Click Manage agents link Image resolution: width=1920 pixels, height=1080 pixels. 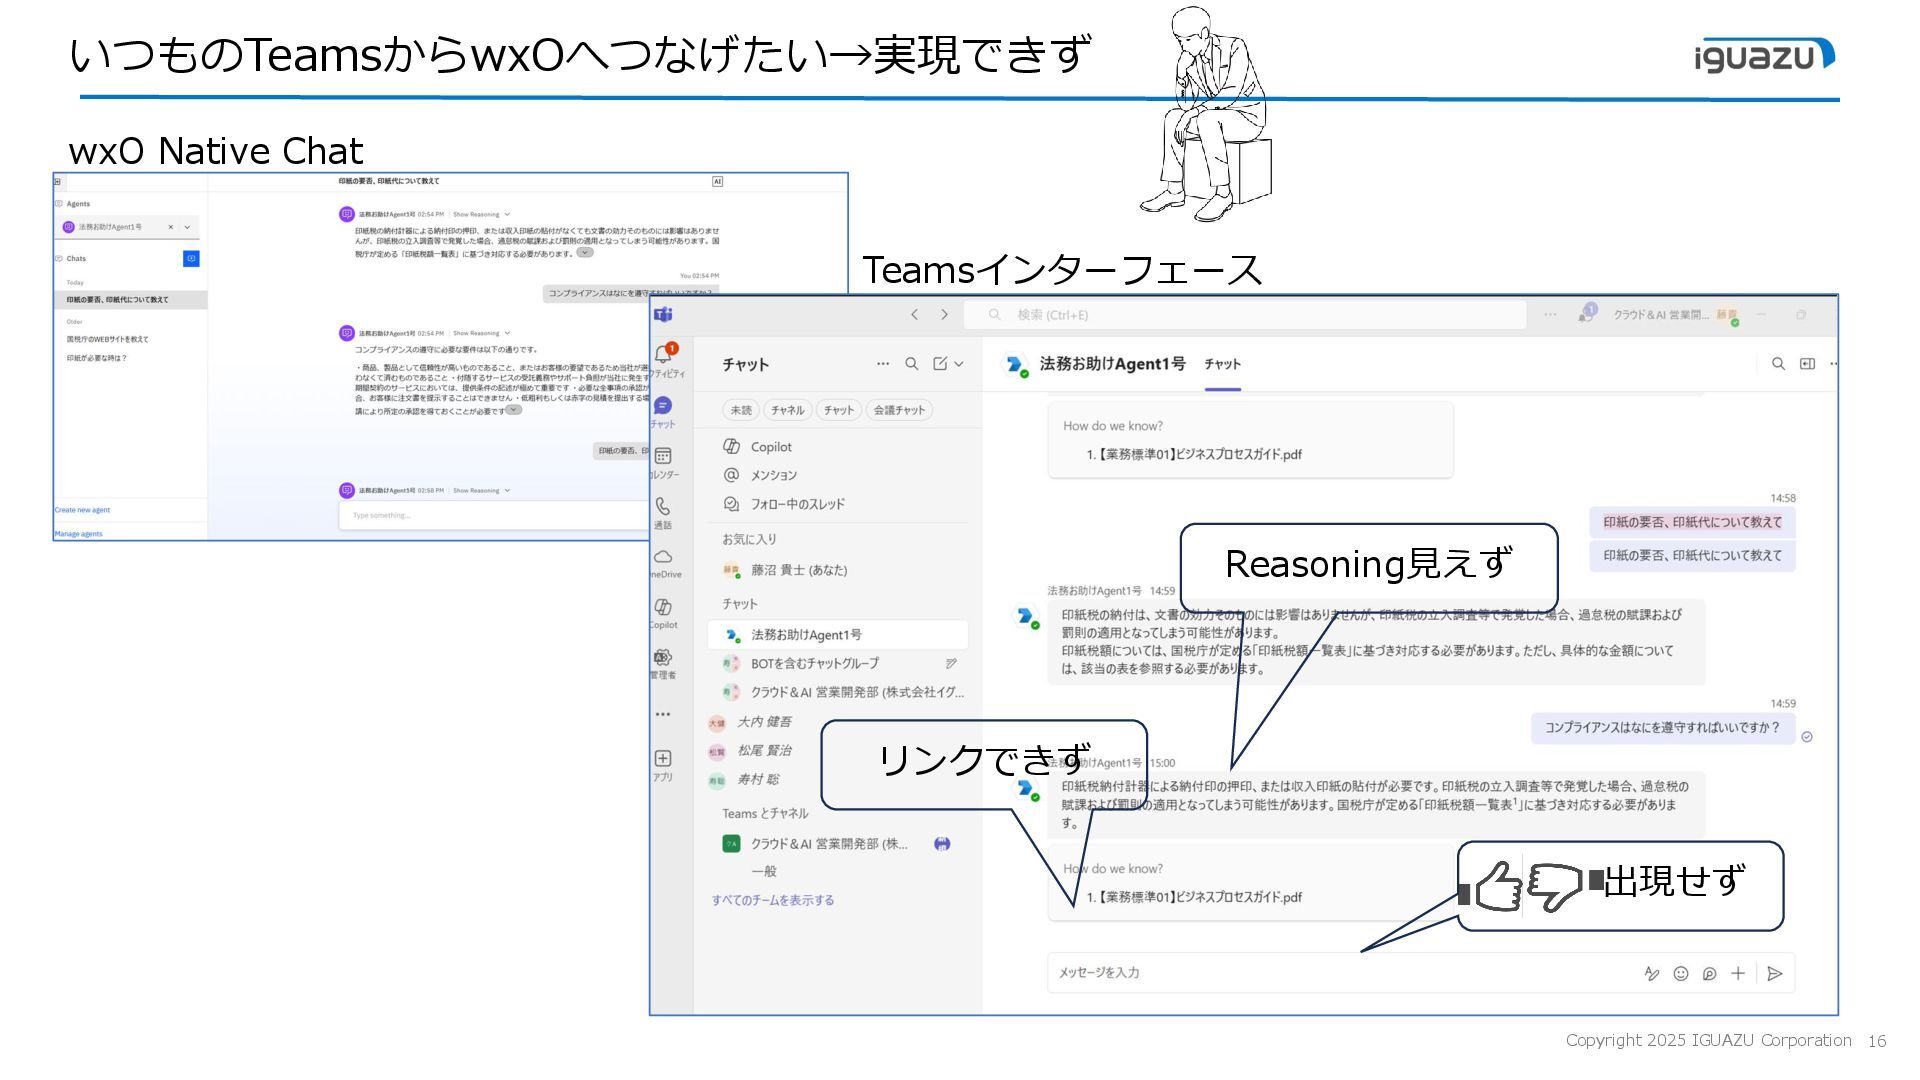pos(78,534)
